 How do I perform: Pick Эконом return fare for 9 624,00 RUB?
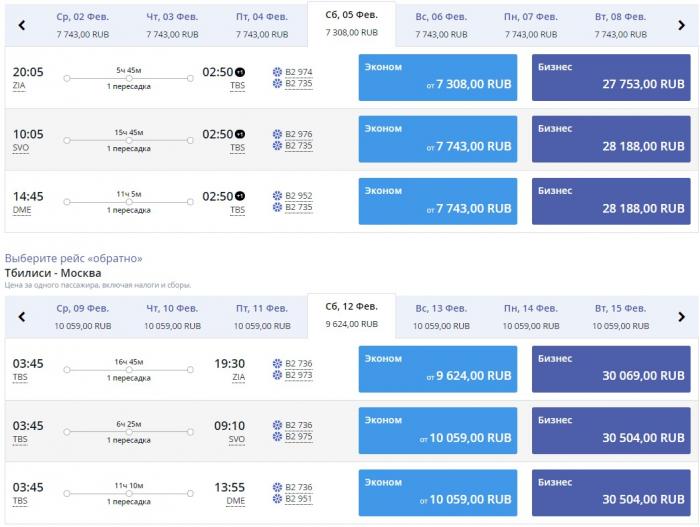438,367
